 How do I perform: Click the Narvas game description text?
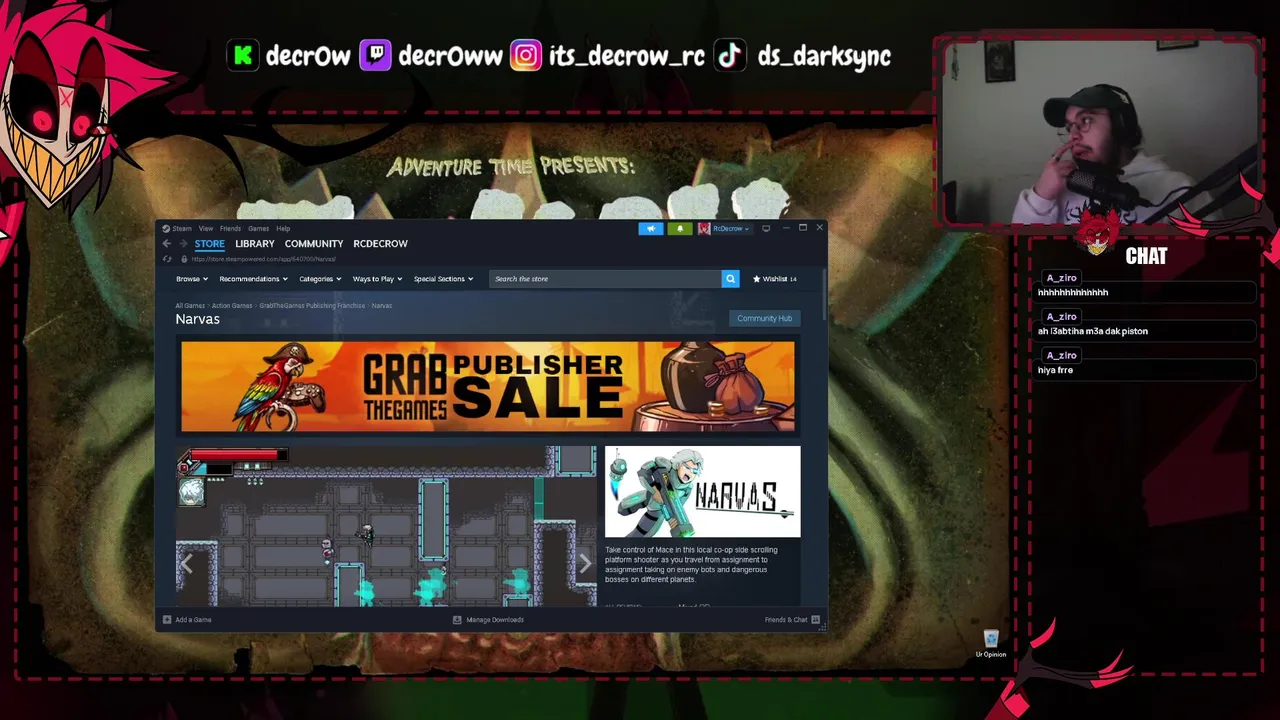pos(692,565)
